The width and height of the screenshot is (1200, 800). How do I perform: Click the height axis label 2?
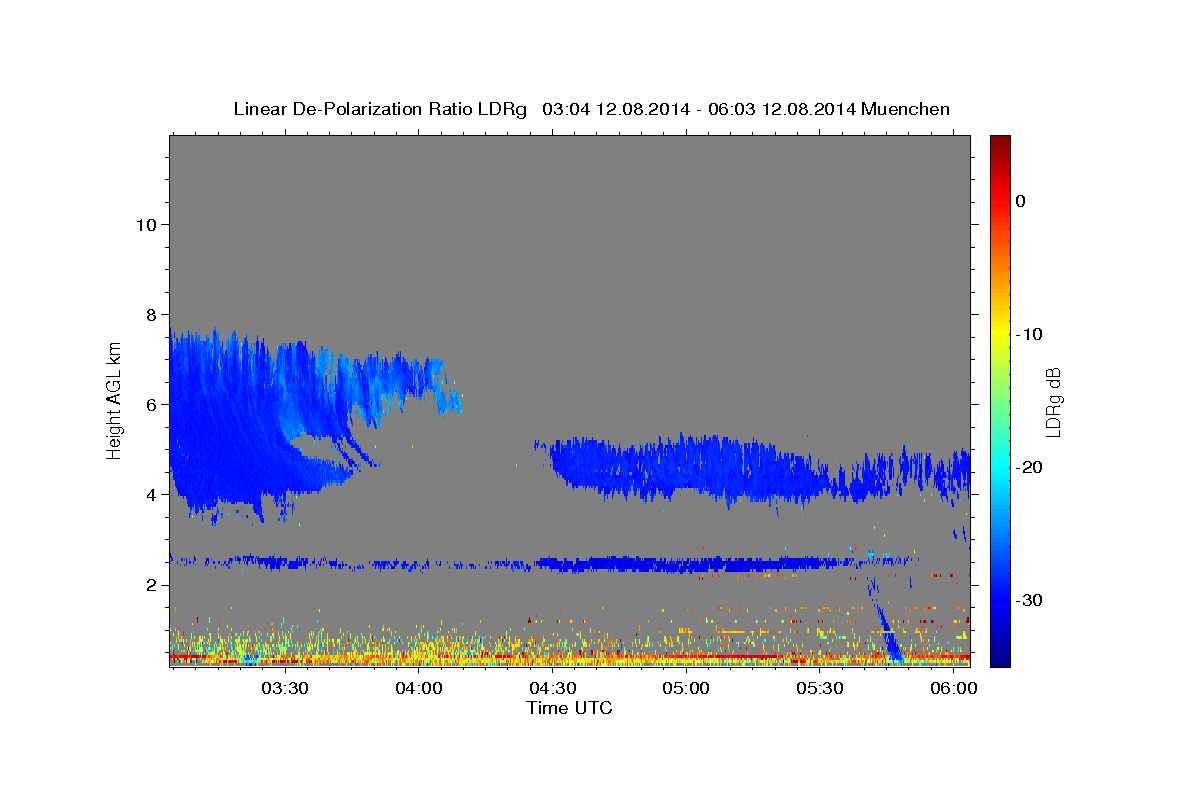pyautogui.click(x=152, y=585)
